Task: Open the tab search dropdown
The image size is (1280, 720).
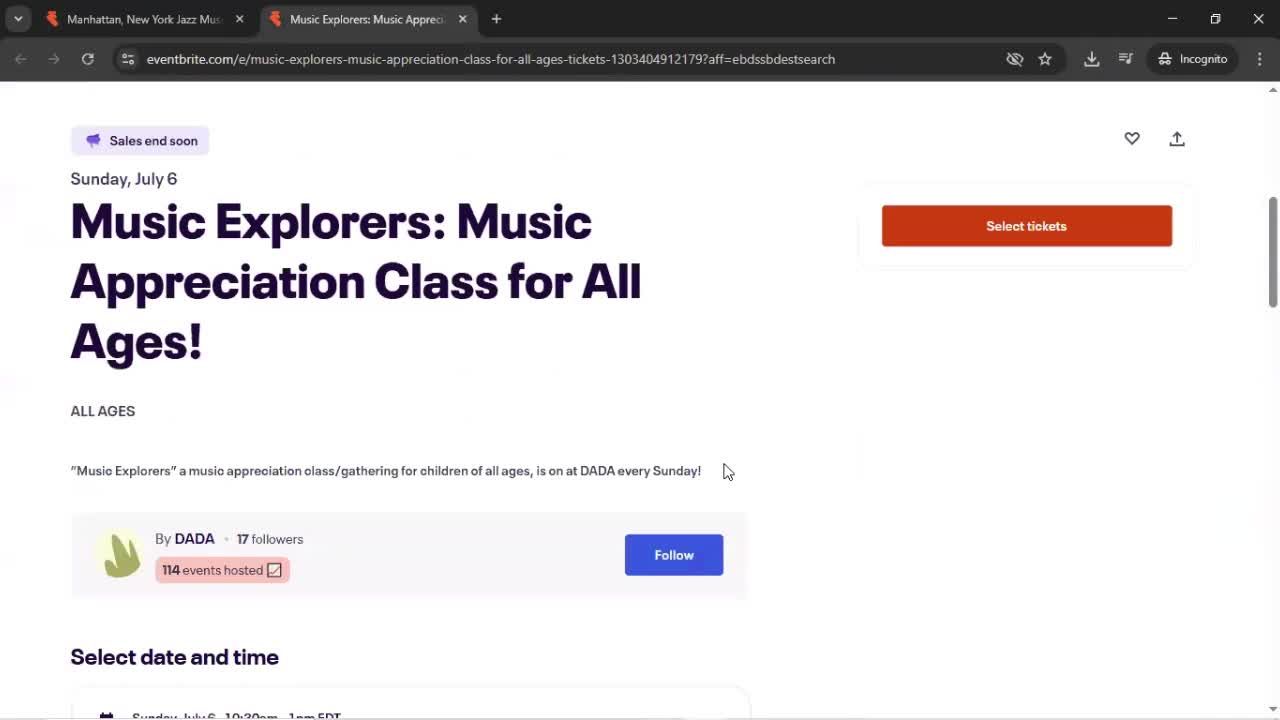Action: pyautogui.click(x=18, y=19)
